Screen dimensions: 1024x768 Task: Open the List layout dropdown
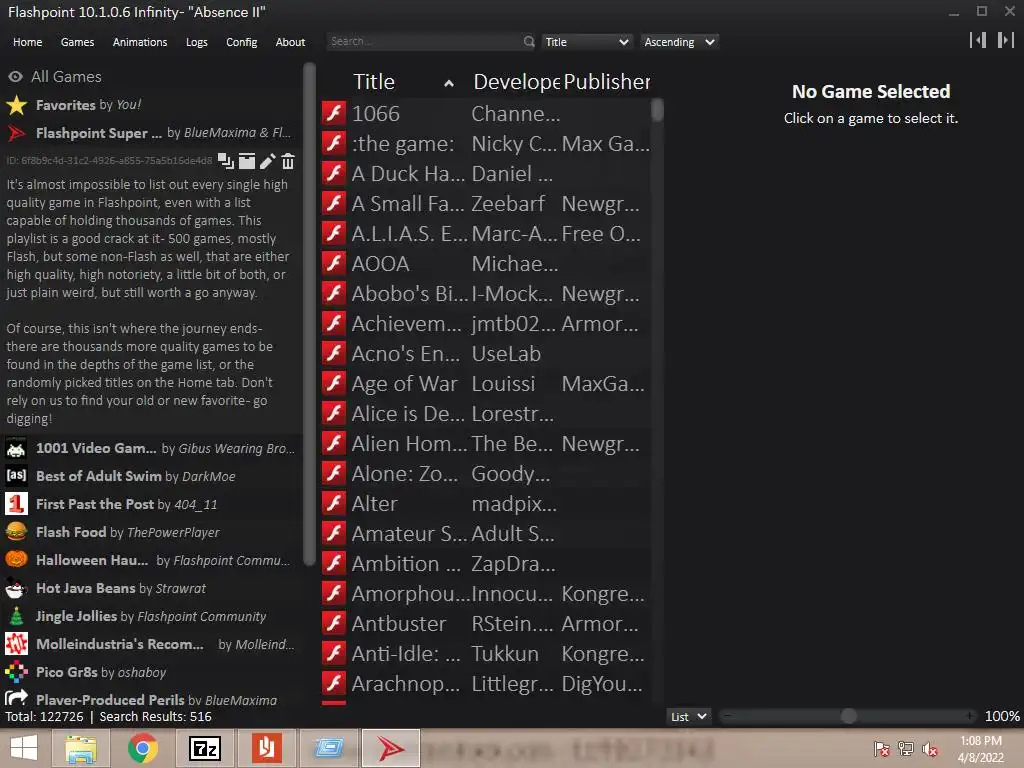click(688, 716)
